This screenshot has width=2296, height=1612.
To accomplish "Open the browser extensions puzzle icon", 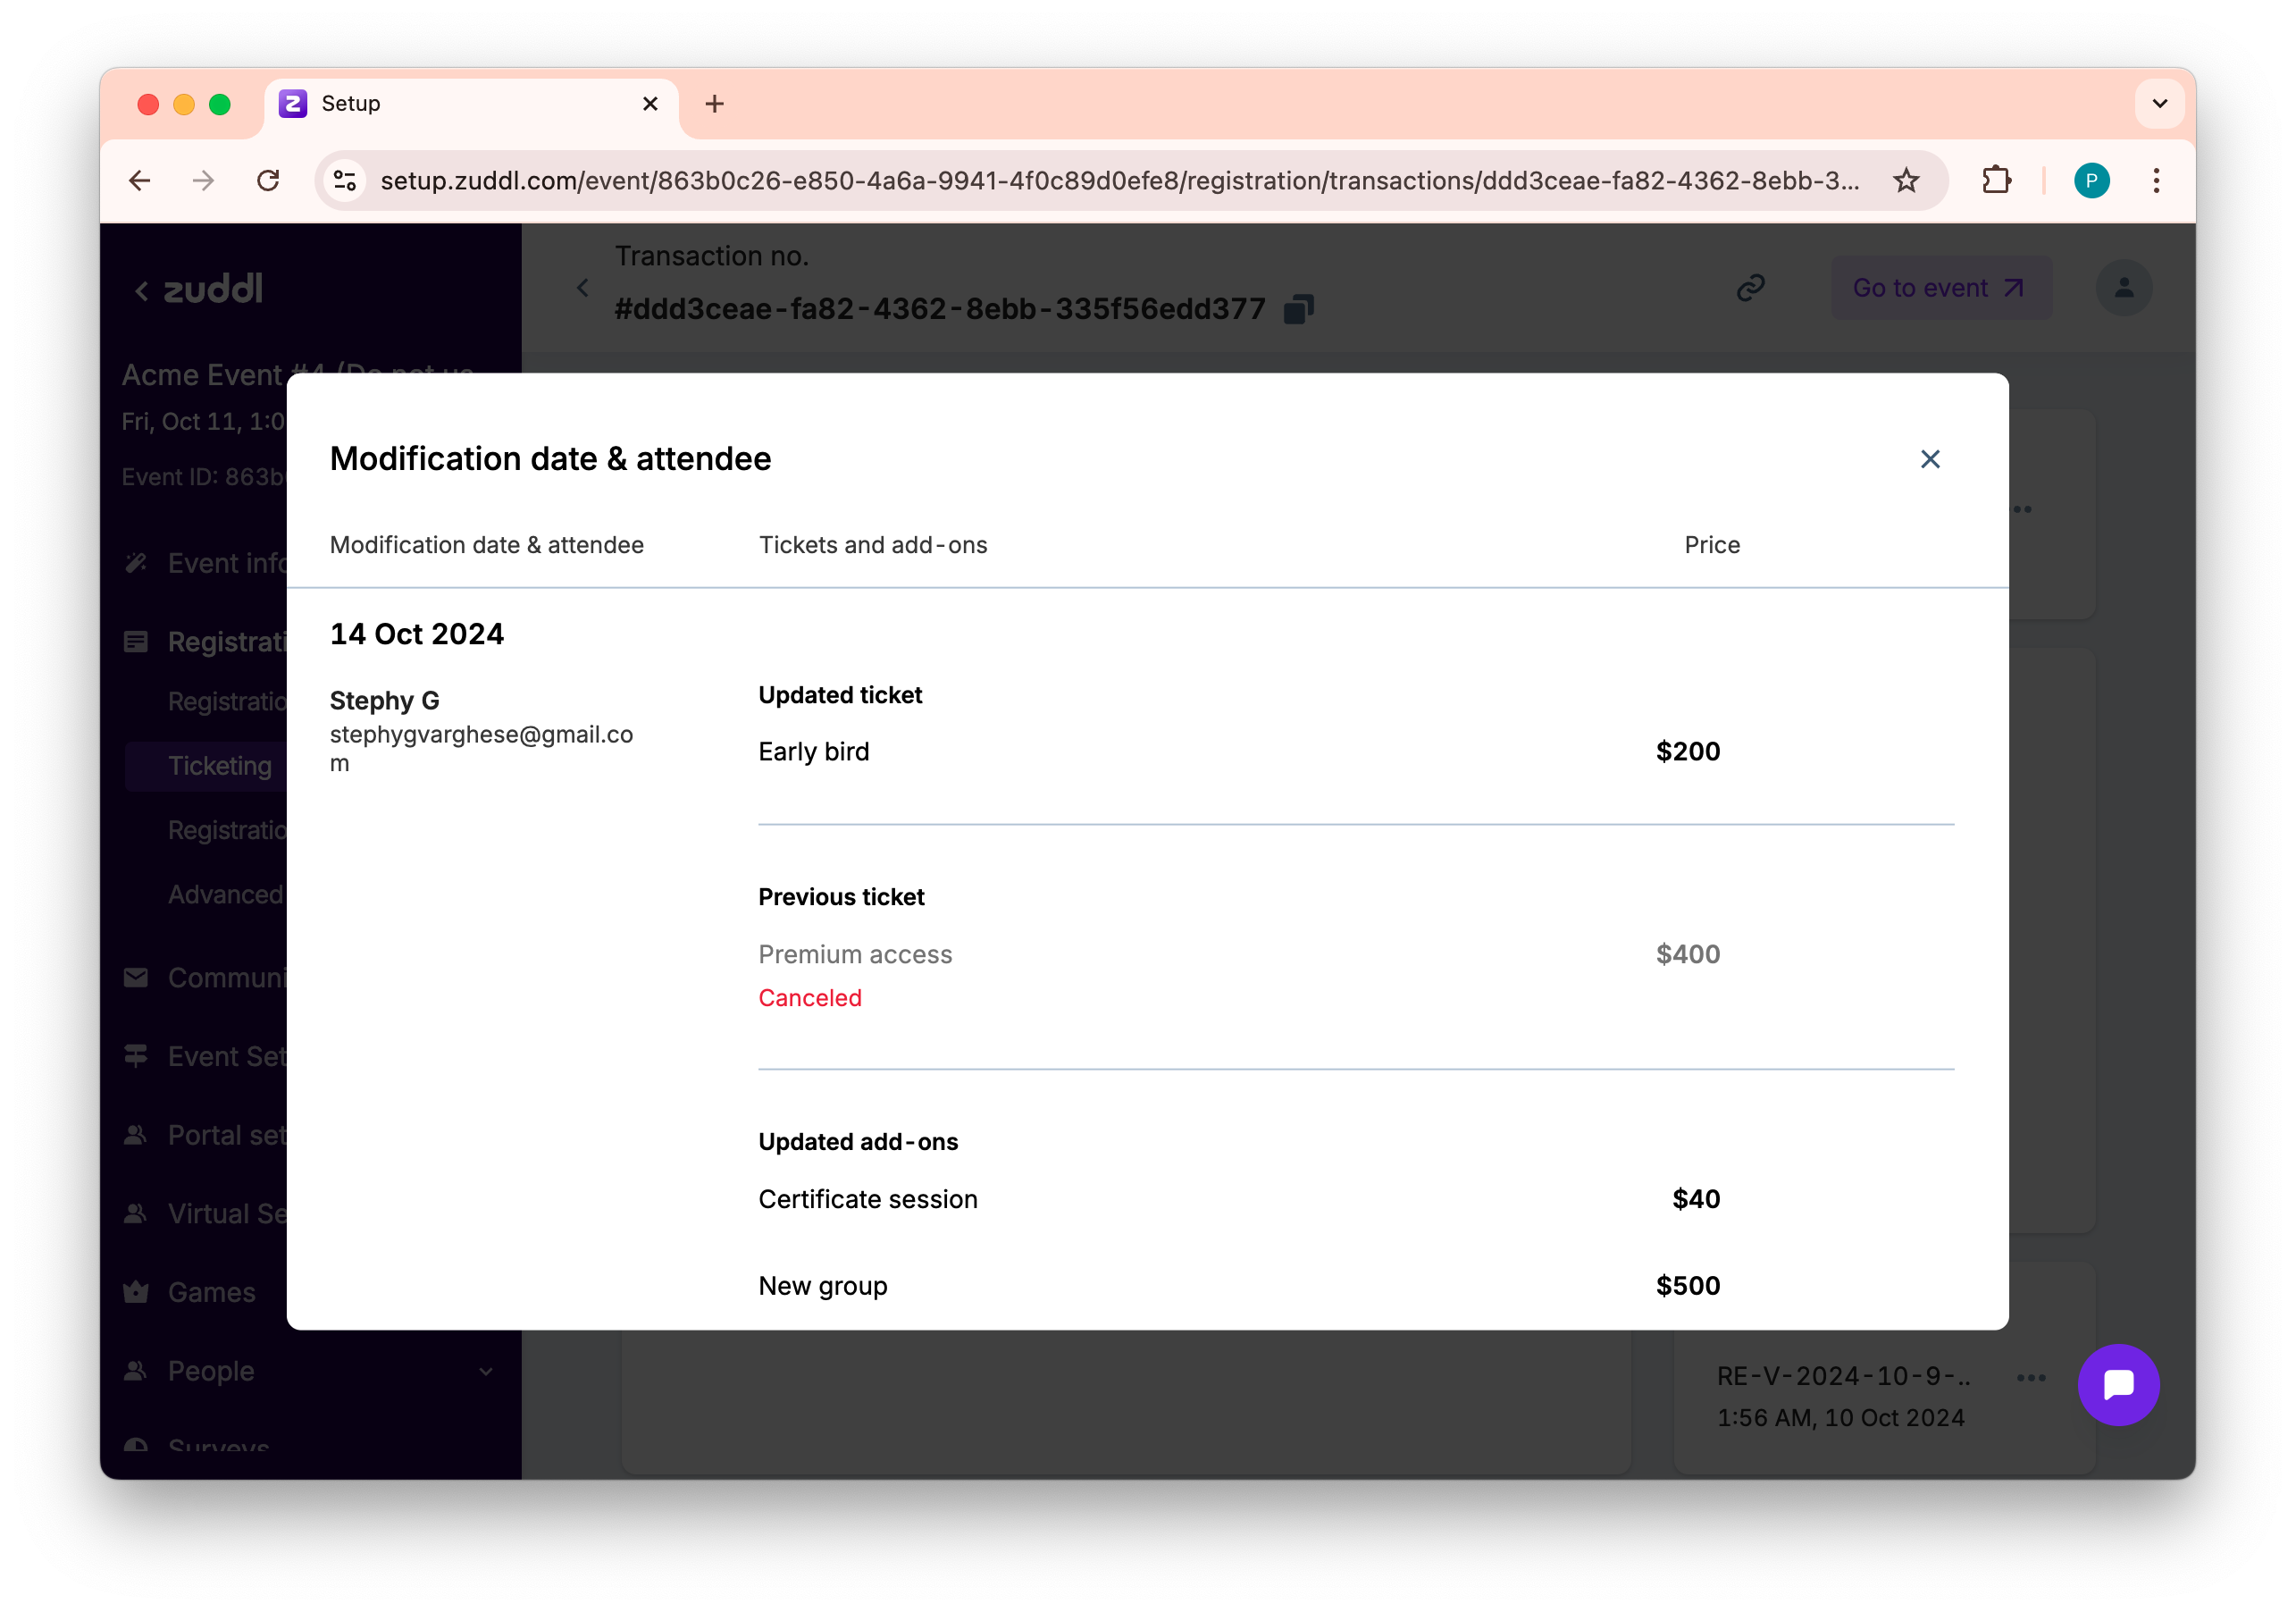I will (1996, 181).
